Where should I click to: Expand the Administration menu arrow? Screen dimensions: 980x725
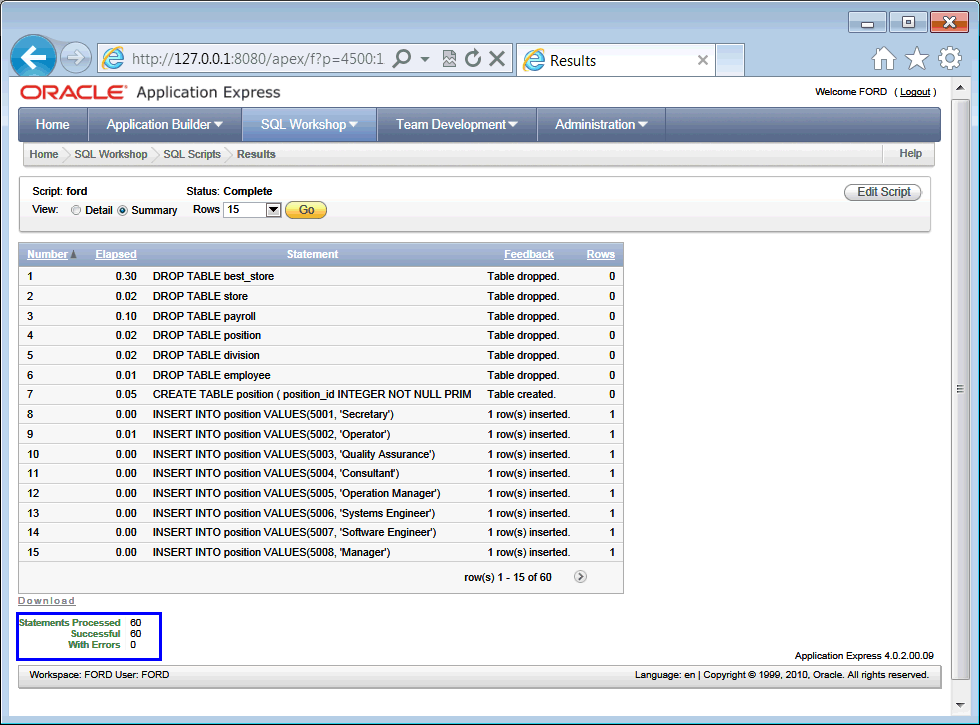642,124
